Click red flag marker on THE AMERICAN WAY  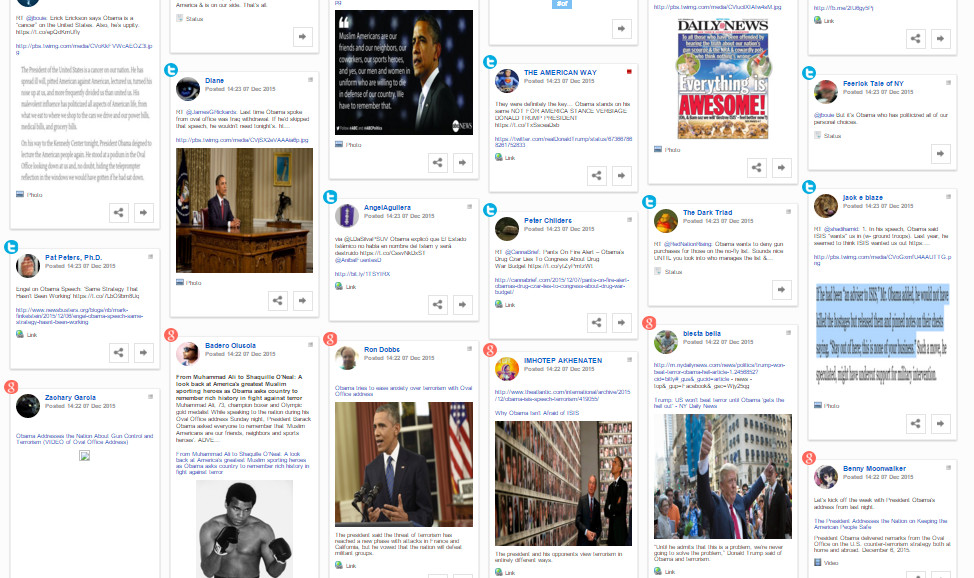click(629, 72)
